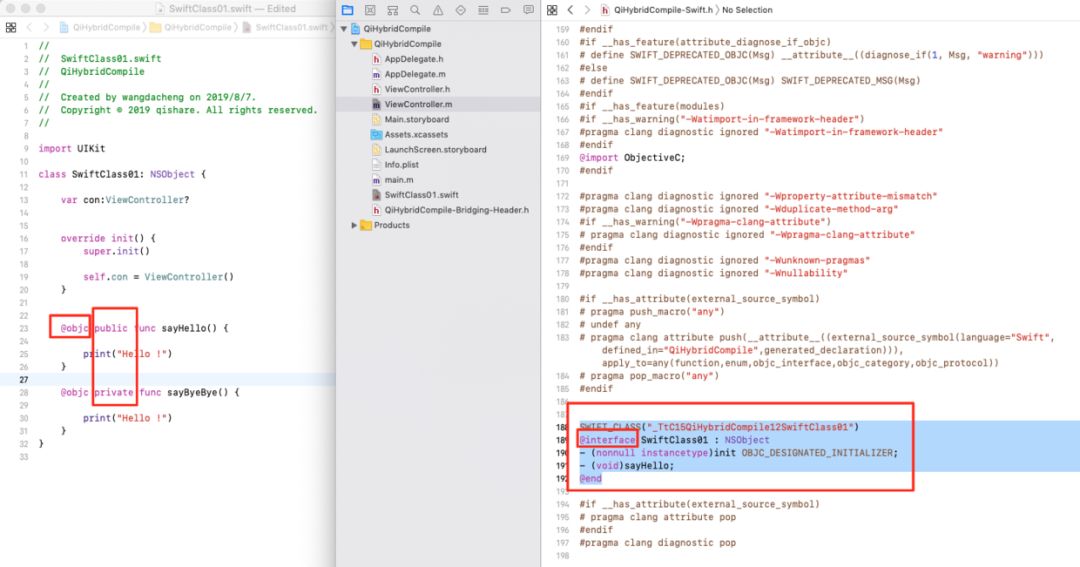Click header icon beside QiHybridCompile-Swift.h breadcrumb
The width and height of the screenshot is (1080, 567).
605,10
